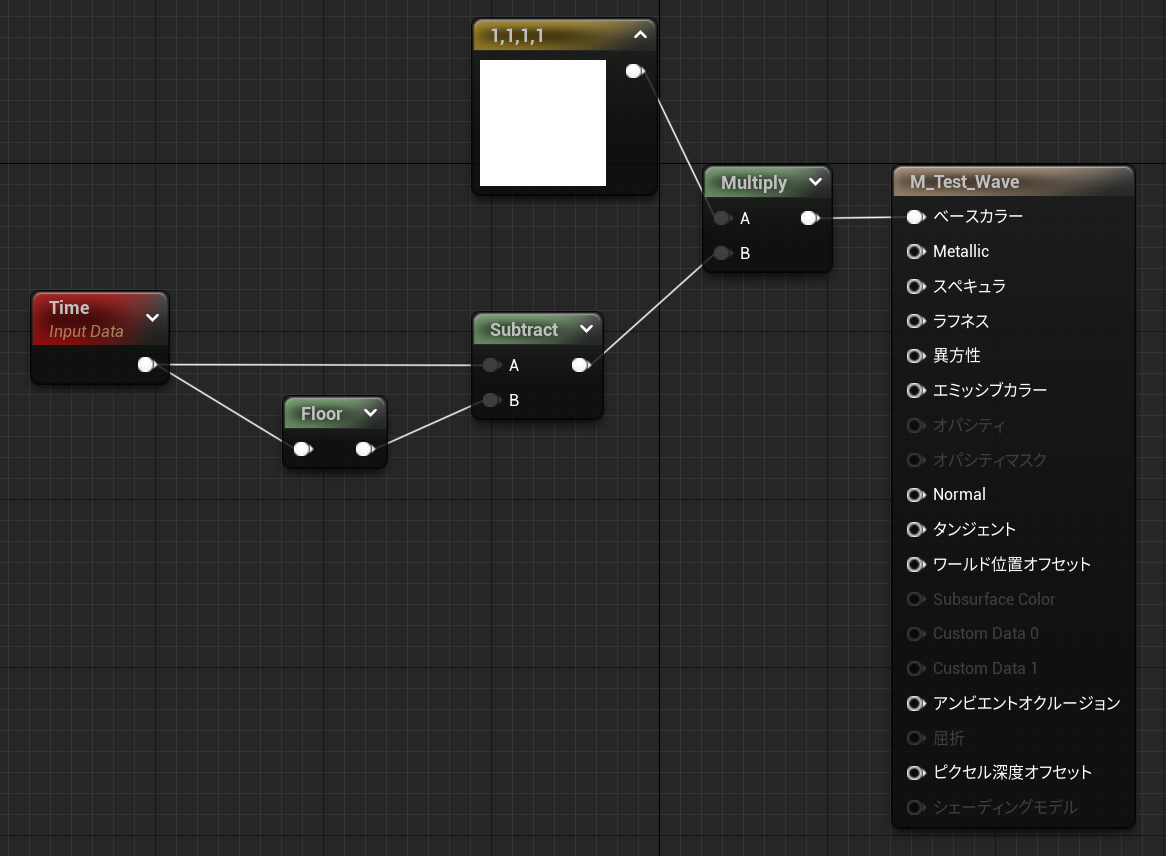The height and width of the screenshot is (856, 1166).
Task: Click the タンジェント input pin
Action: pos(916,530)
